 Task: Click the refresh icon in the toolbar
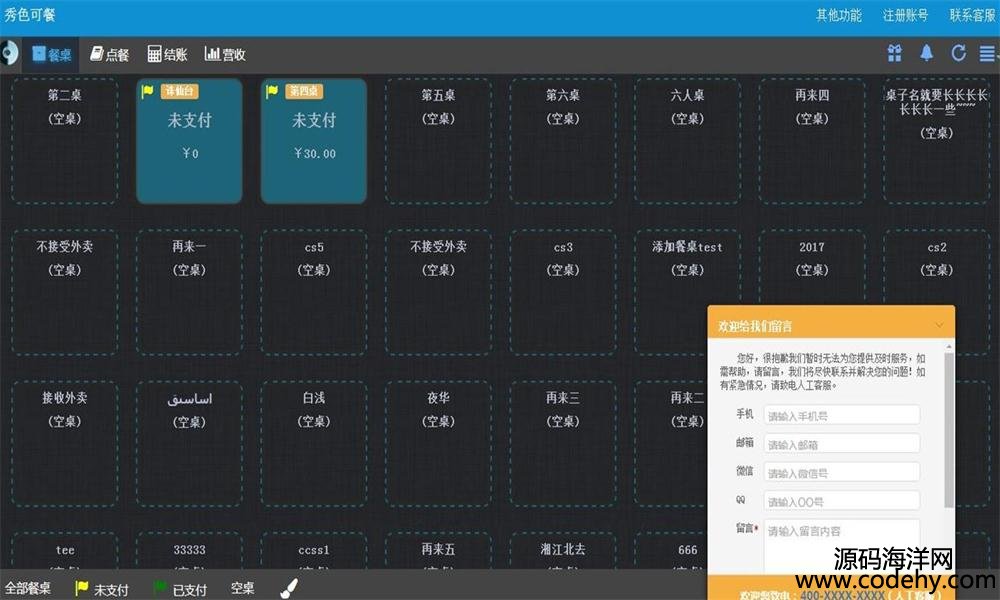click(958, 54)
